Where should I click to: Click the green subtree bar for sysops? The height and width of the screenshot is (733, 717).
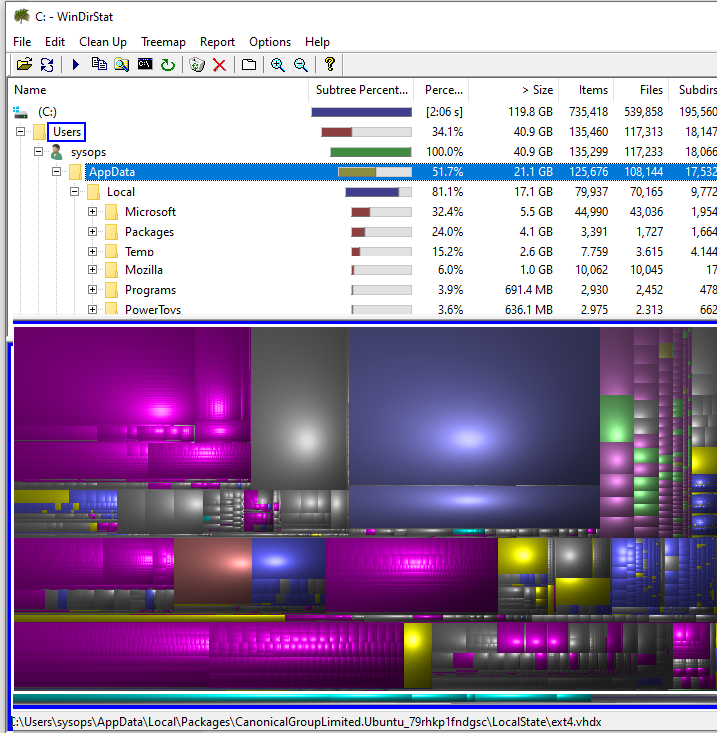(x=371, y=152)
